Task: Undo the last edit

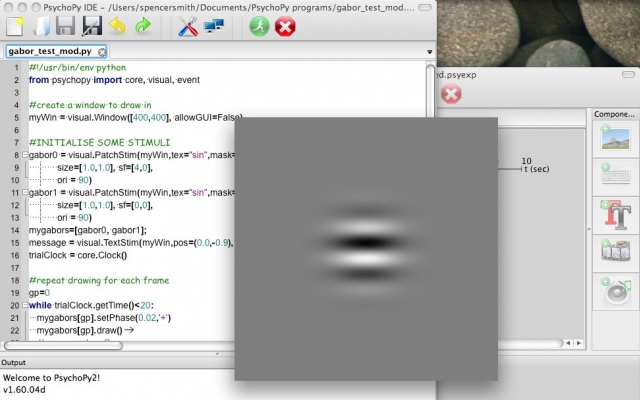Action: click(118, 27)
